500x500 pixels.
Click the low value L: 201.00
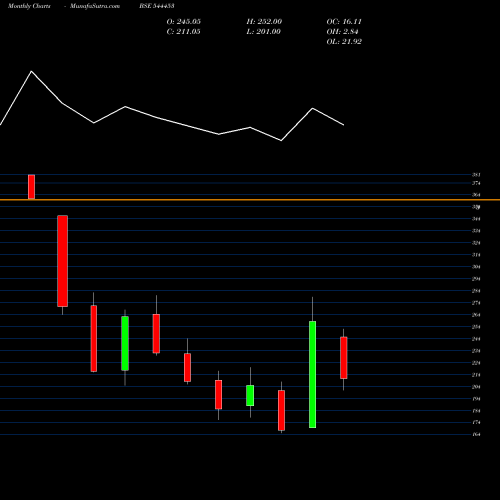[264, 32]
